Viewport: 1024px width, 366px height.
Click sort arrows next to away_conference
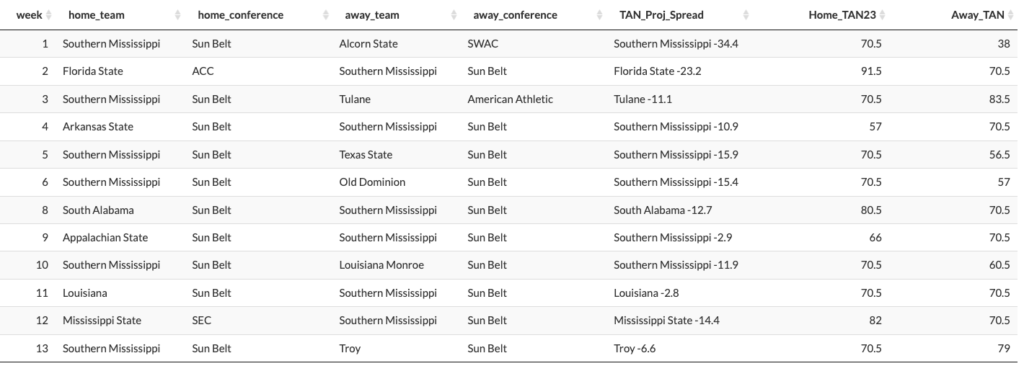click(x=600, y=15)
